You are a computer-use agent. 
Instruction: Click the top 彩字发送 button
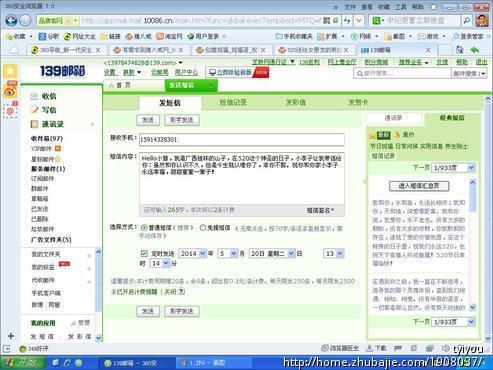(x=182, y=120)
